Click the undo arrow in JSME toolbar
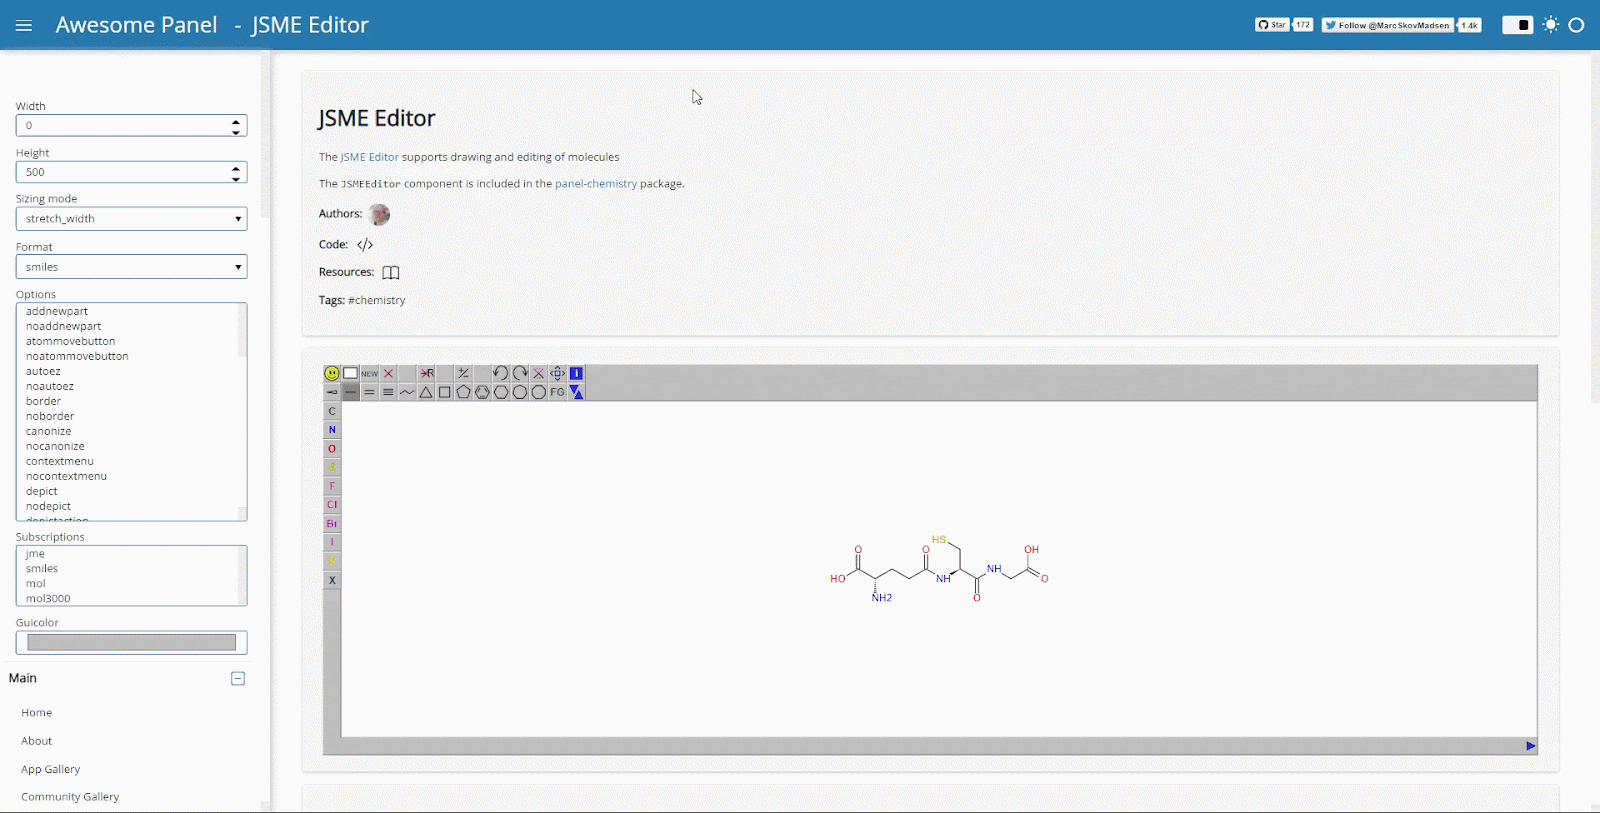 [501, 373]
